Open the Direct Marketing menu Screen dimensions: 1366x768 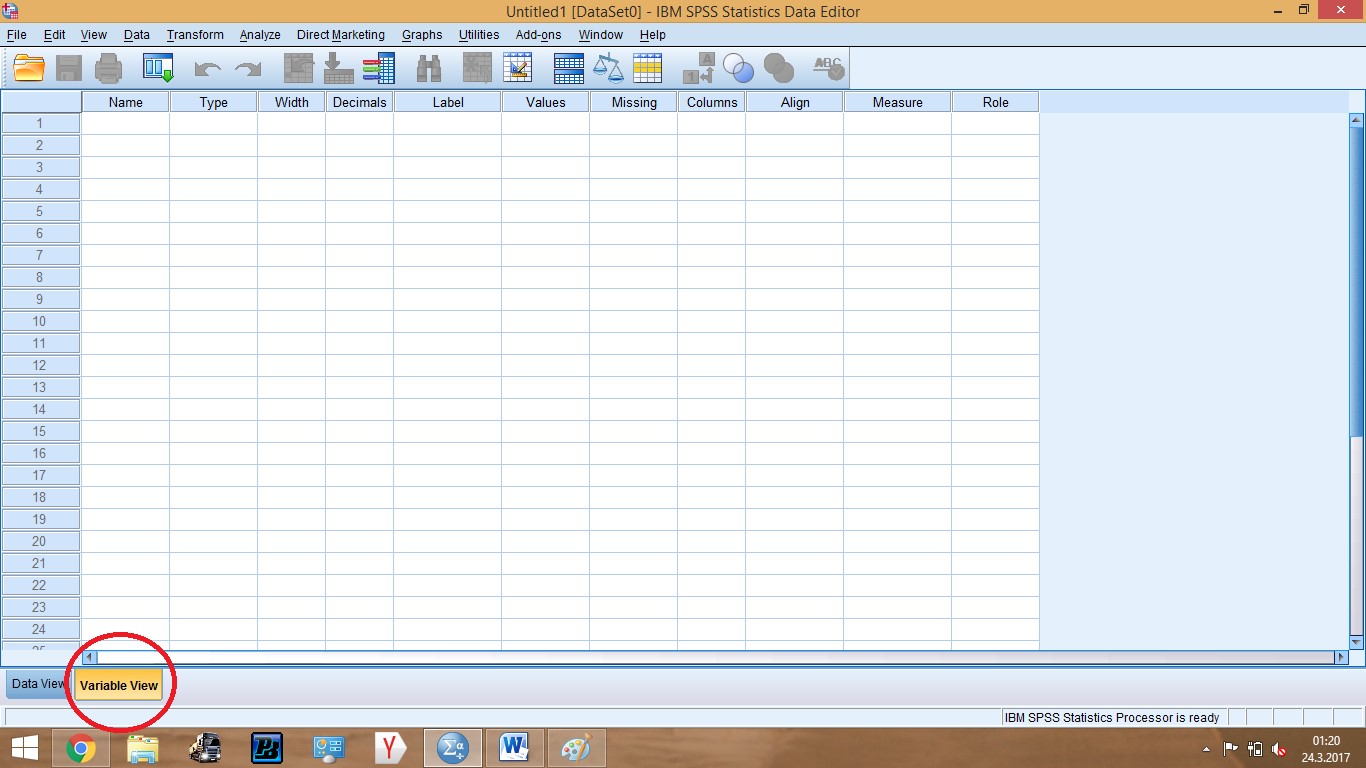click(x=341, y=35)
